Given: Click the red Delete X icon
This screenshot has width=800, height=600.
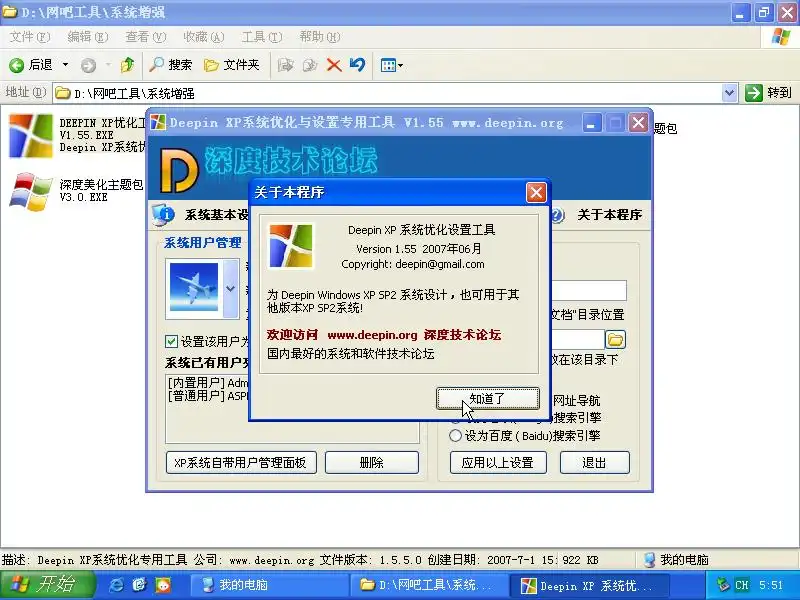Looking at the screenshot, I should point(334,65).
